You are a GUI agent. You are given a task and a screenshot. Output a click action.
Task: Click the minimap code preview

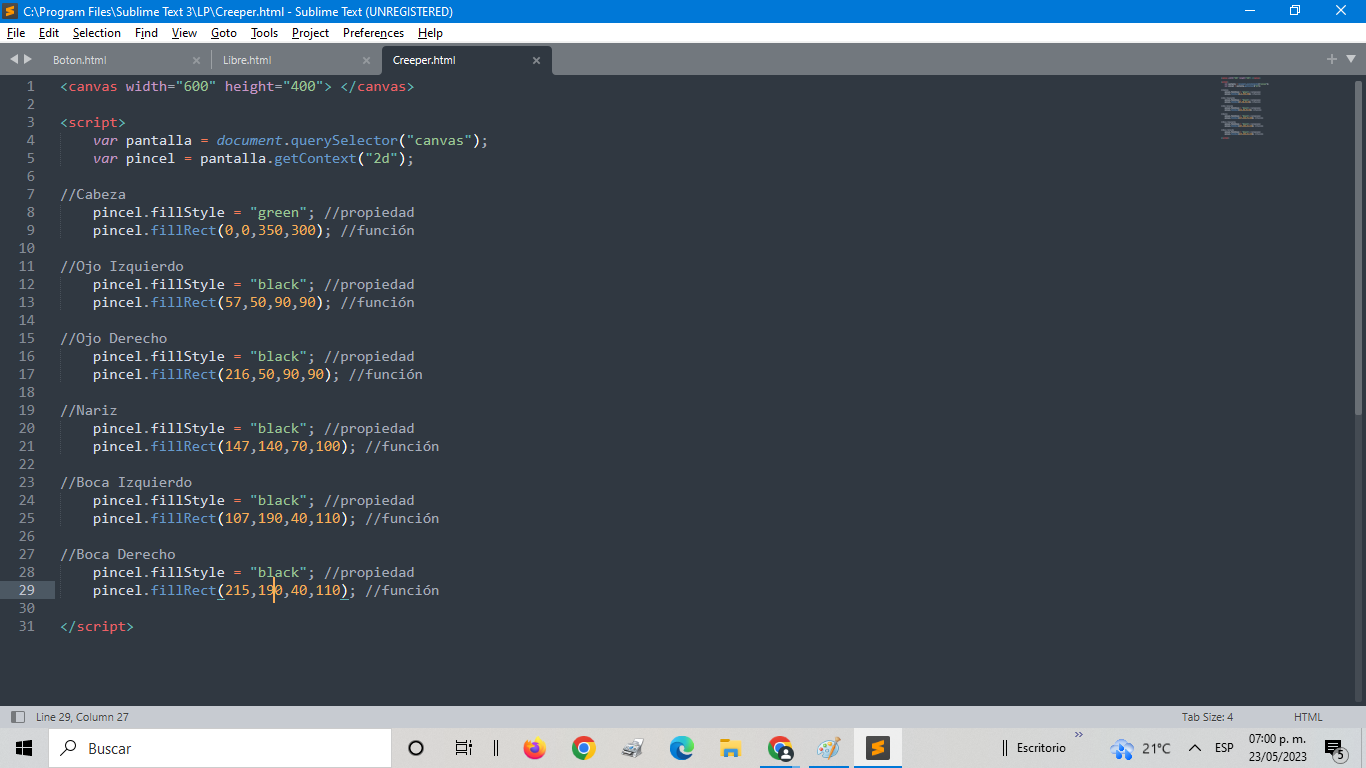click(1245, 108)
